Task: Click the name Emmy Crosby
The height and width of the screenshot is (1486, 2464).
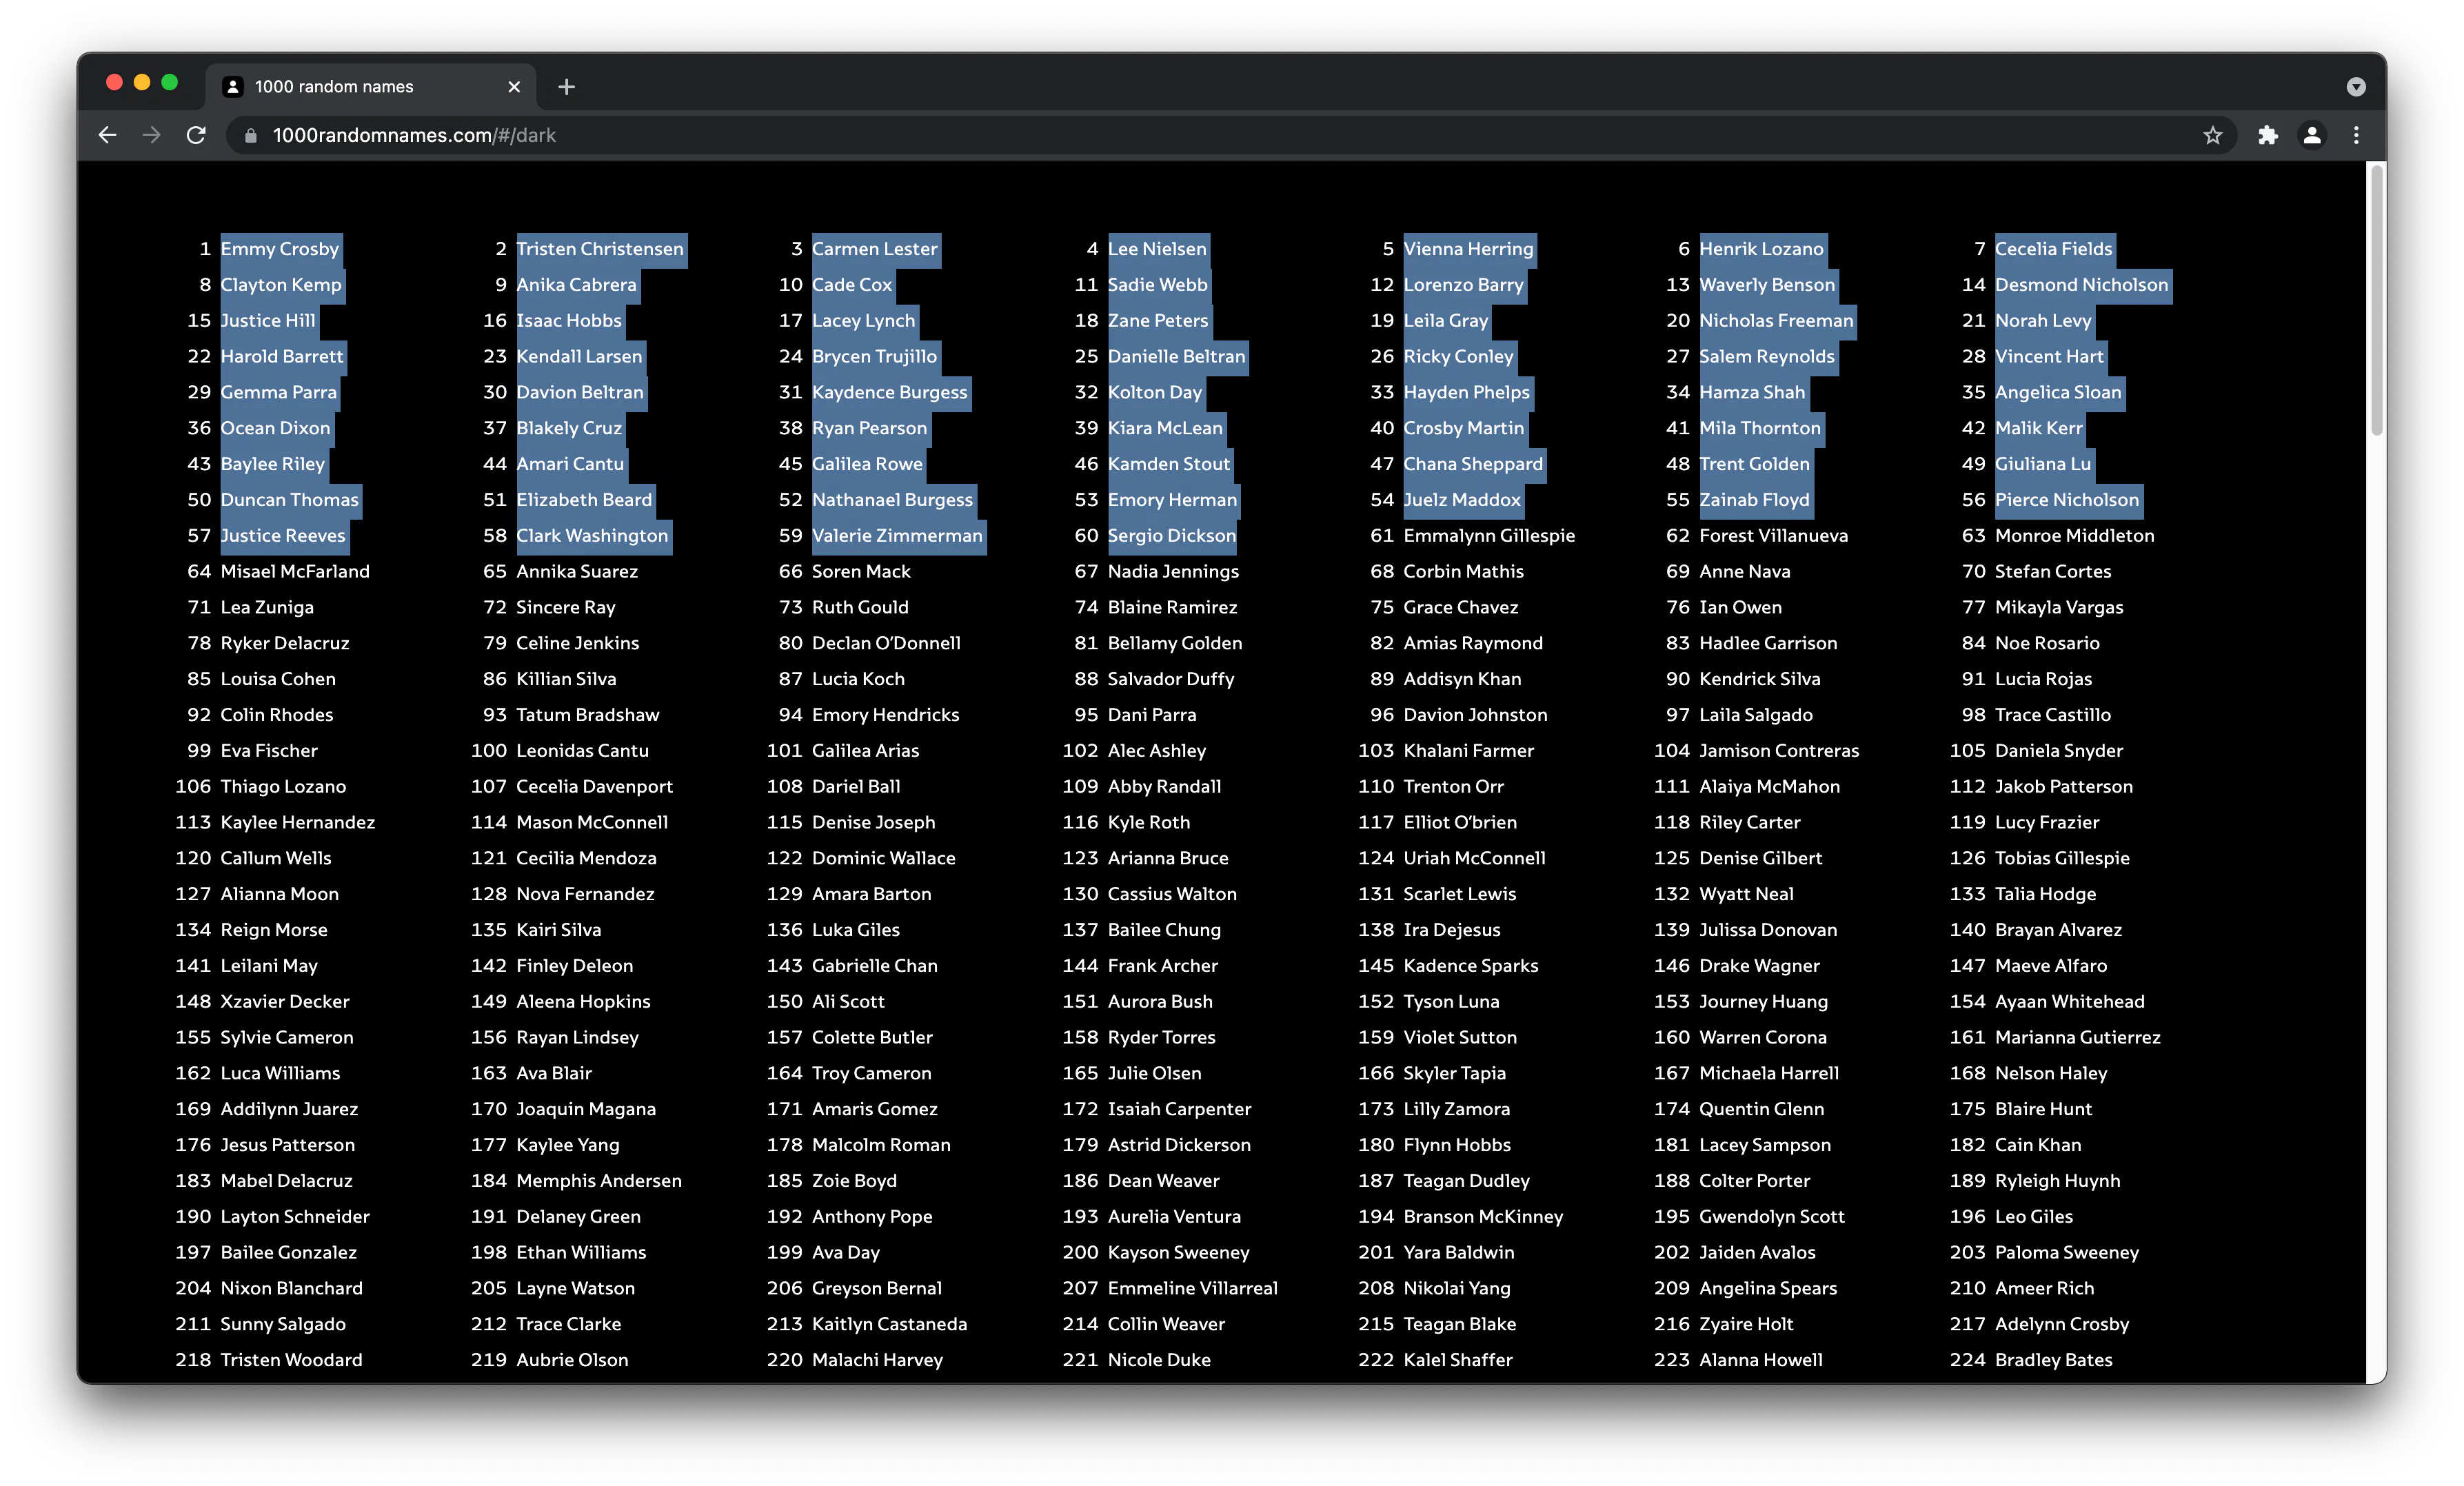Action: click(280, 249)
